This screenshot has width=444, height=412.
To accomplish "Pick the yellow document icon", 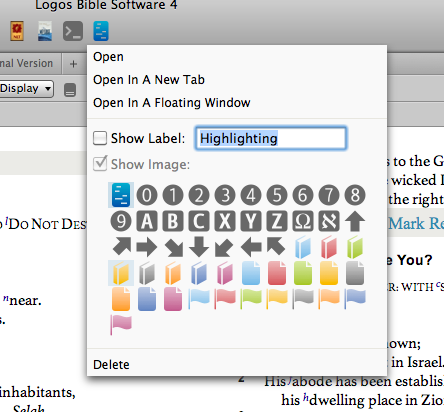I will point(329,273).
